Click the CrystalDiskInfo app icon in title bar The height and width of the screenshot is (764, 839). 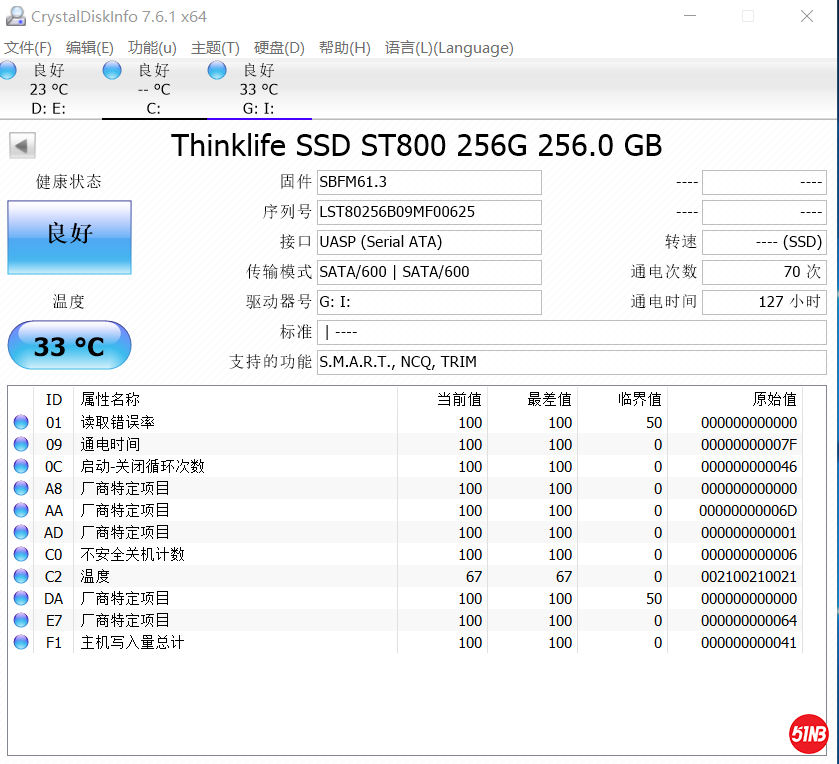point(15,16)
